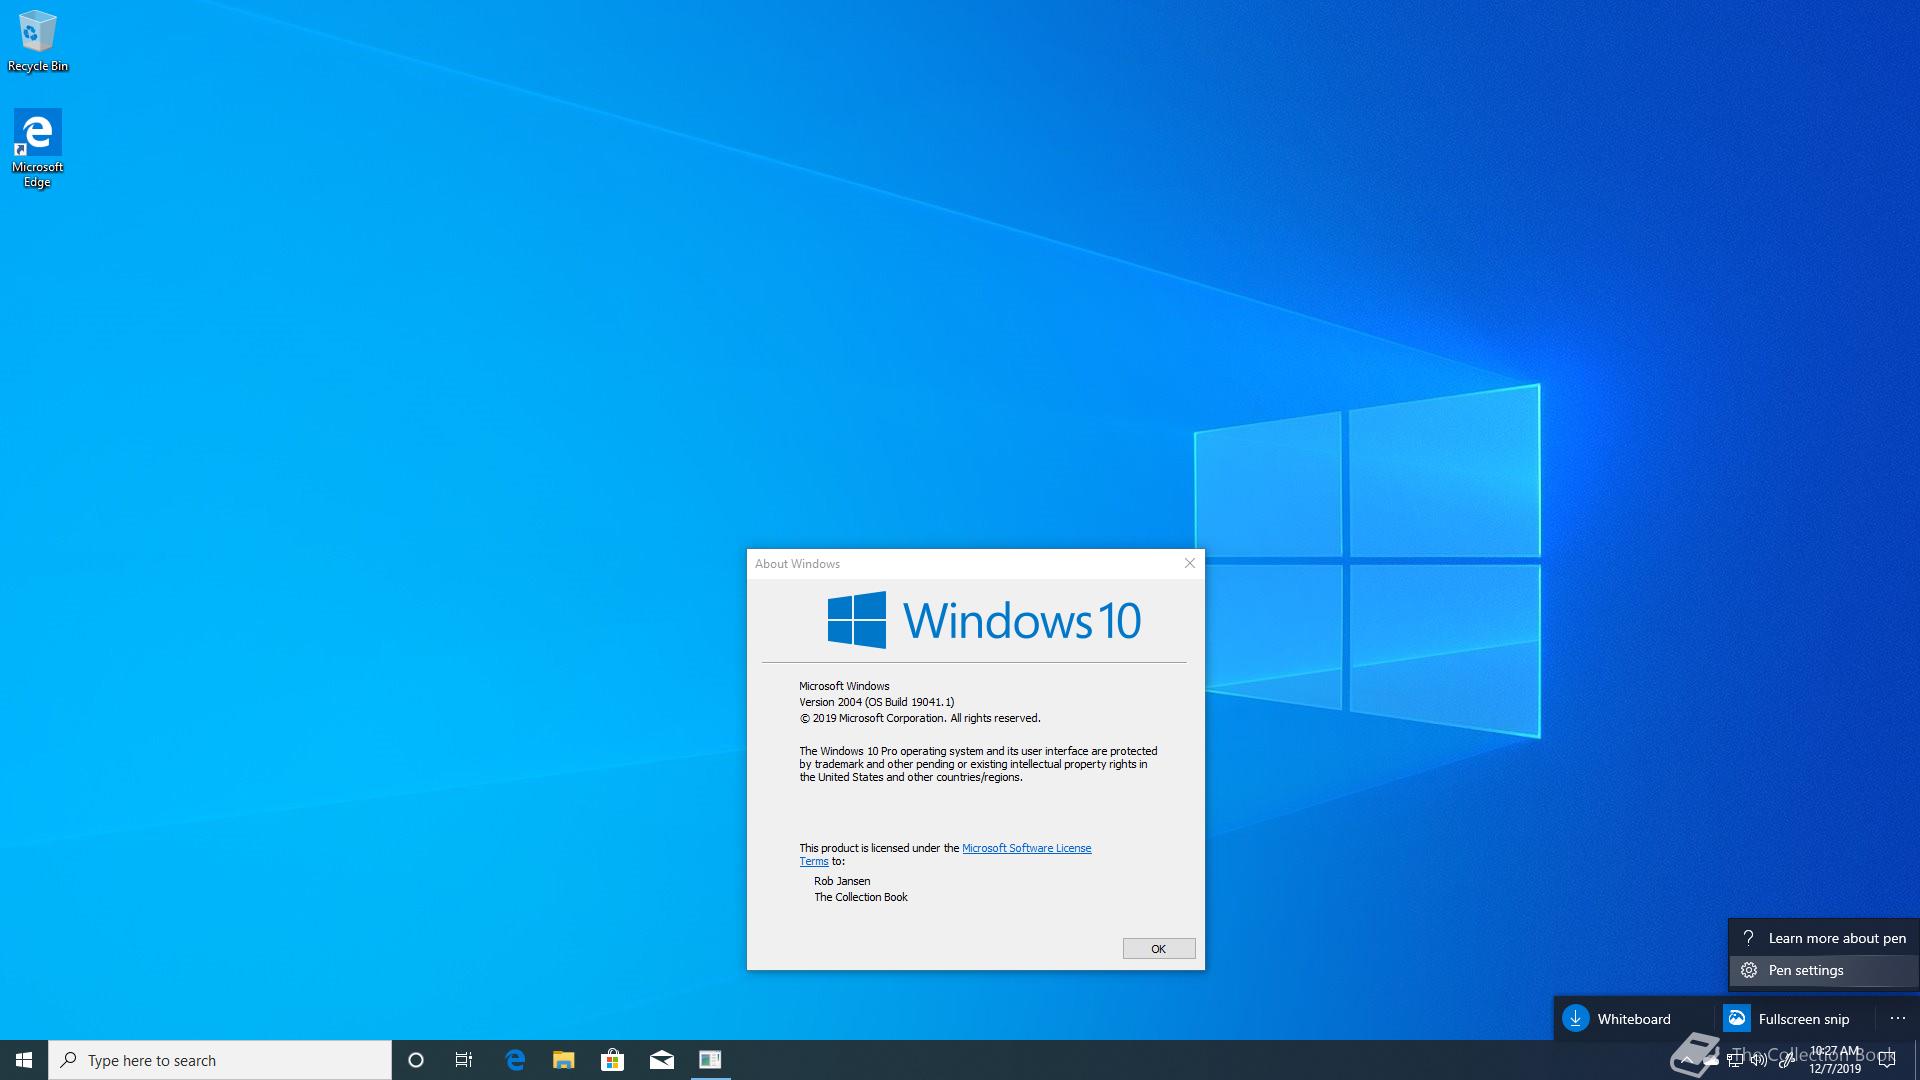Open the Windows Start menu
1920x1080 pixels.
tap(24, 1060)
